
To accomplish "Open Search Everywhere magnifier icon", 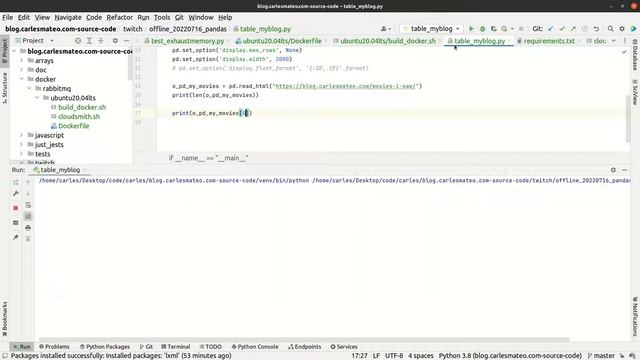I will click(610, 29).
